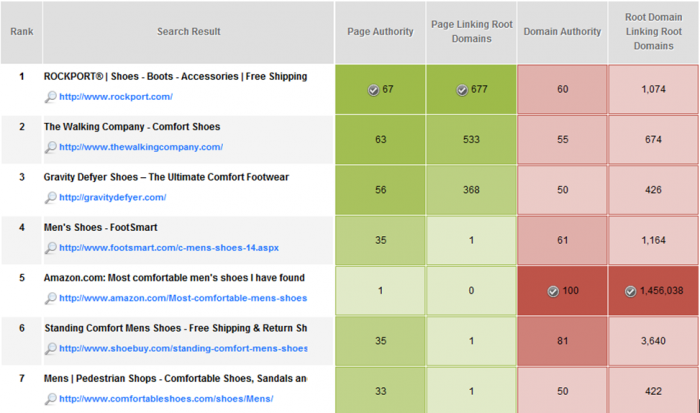This screenshot has width=700, height=413.
Task: Select Standing Comfort Mens Shoes title
Action: (x=175, y=328)
